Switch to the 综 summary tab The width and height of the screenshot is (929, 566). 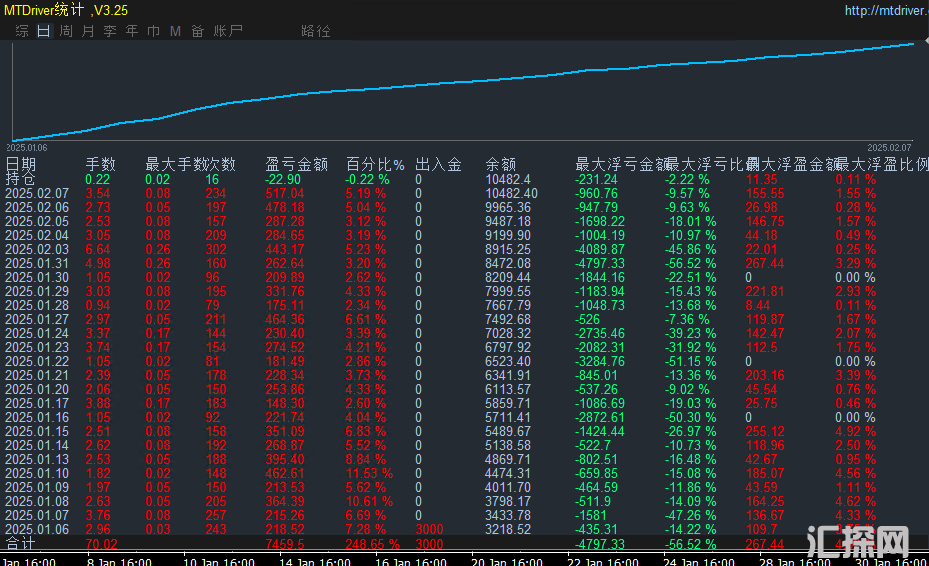(x=22, y=31)
